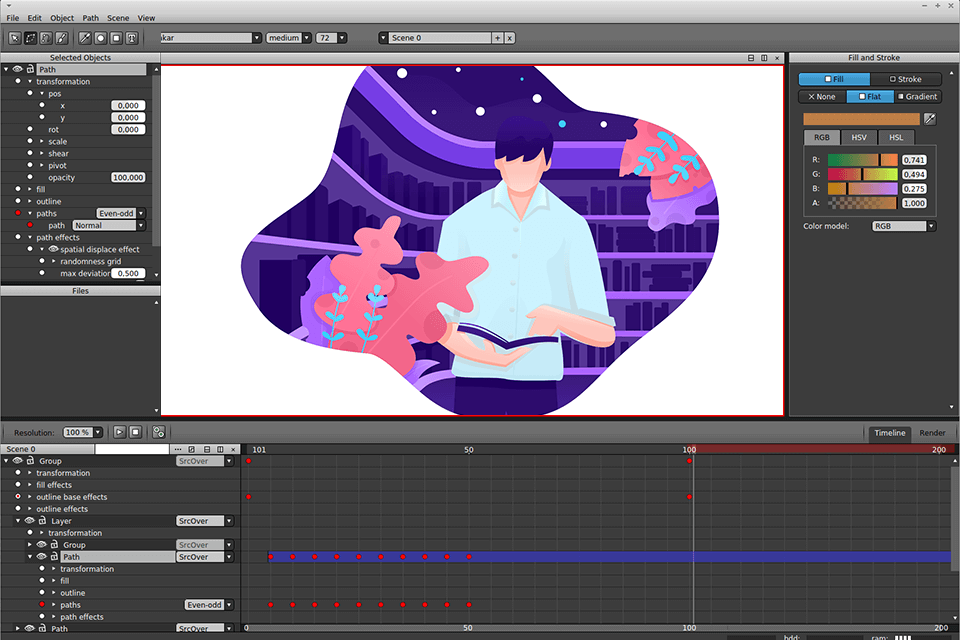Collapse the Layer row in timeline

tap(18, 521)
